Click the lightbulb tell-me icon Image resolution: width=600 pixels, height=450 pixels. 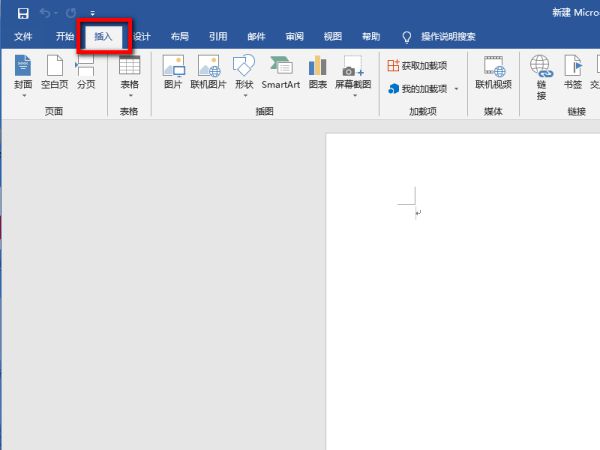point(407,37)
